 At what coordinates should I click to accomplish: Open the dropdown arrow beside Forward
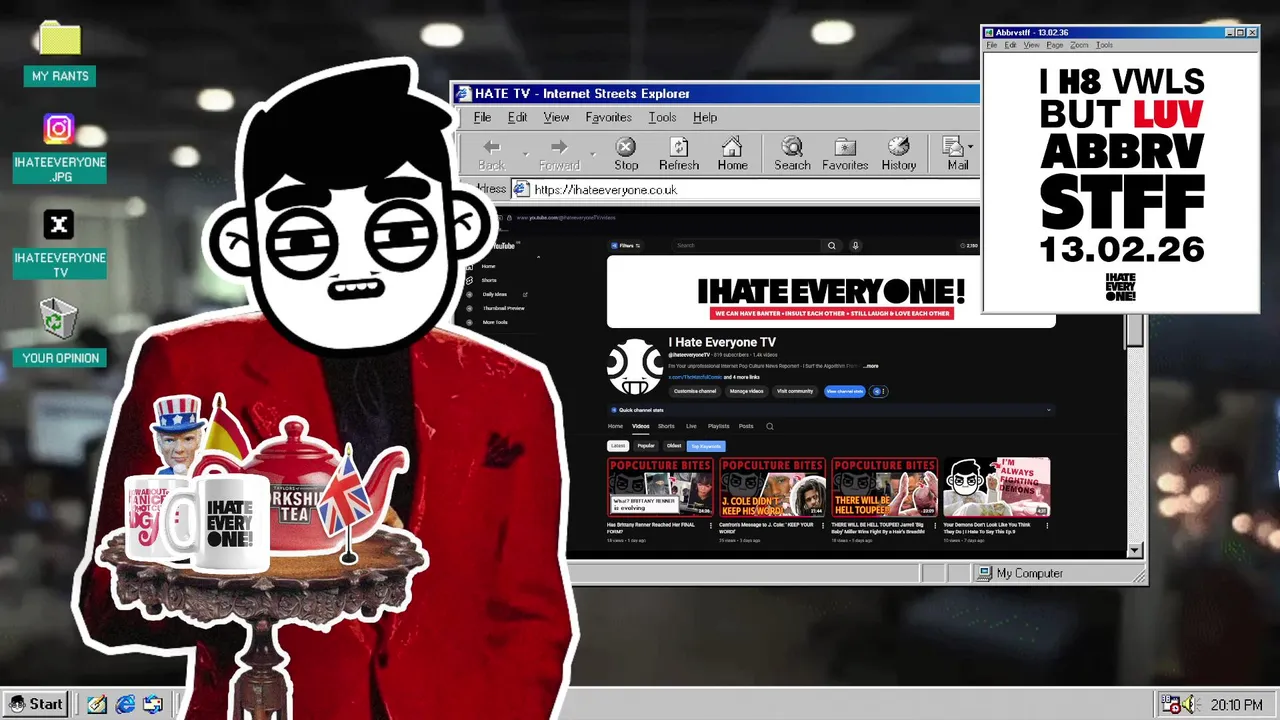click(x=592, y=154)
